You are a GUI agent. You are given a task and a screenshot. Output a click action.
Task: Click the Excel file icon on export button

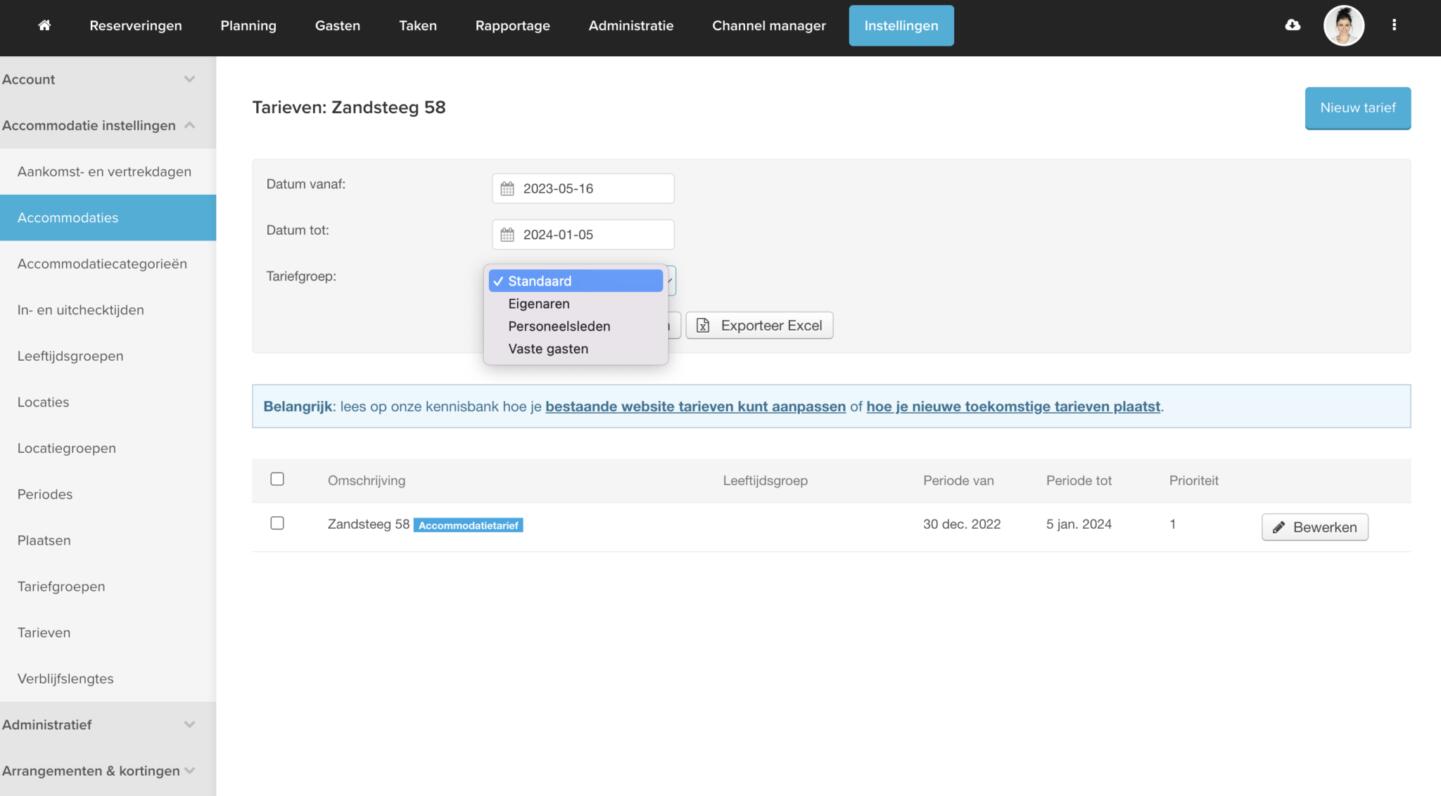point(703,326)
